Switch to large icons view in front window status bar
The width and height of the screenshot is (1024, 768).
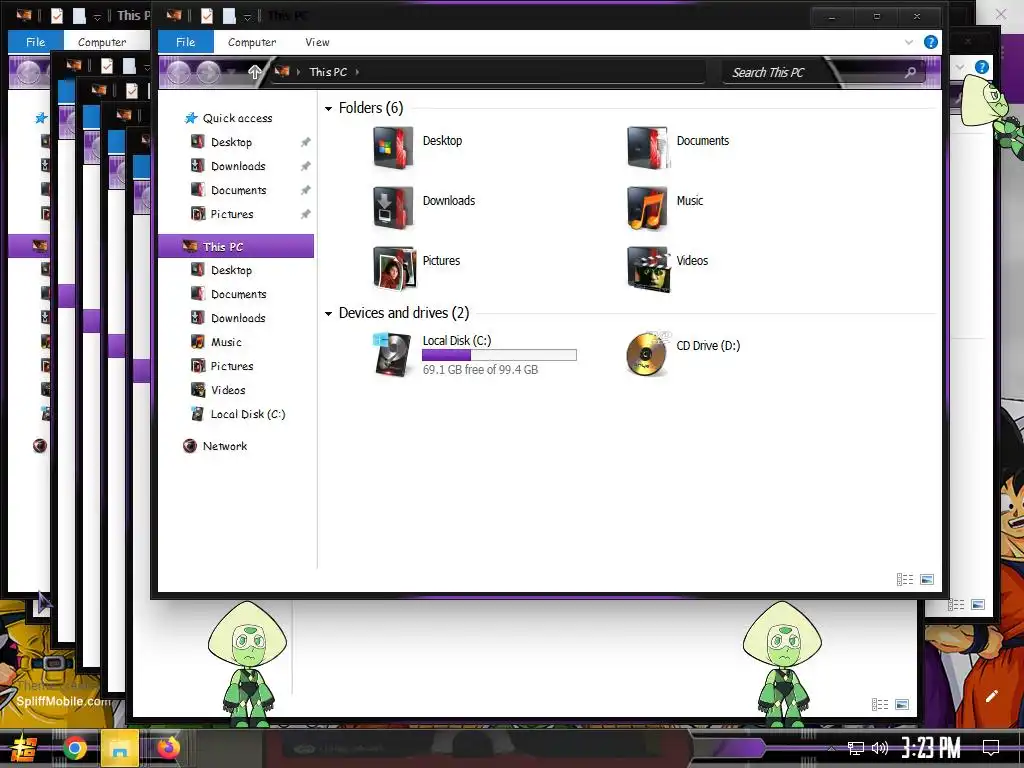pos(927,579)
